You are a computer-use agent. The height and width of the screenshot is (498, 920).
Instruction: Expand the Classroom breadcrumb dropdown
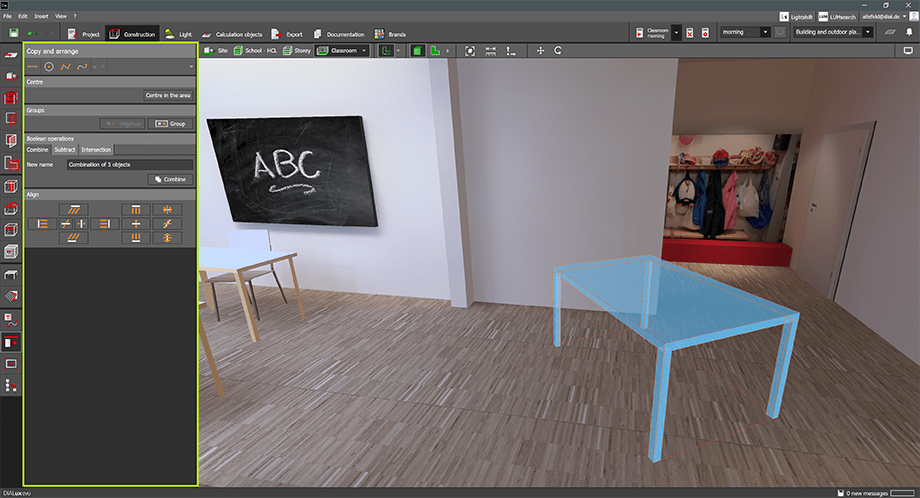(363, 50)
